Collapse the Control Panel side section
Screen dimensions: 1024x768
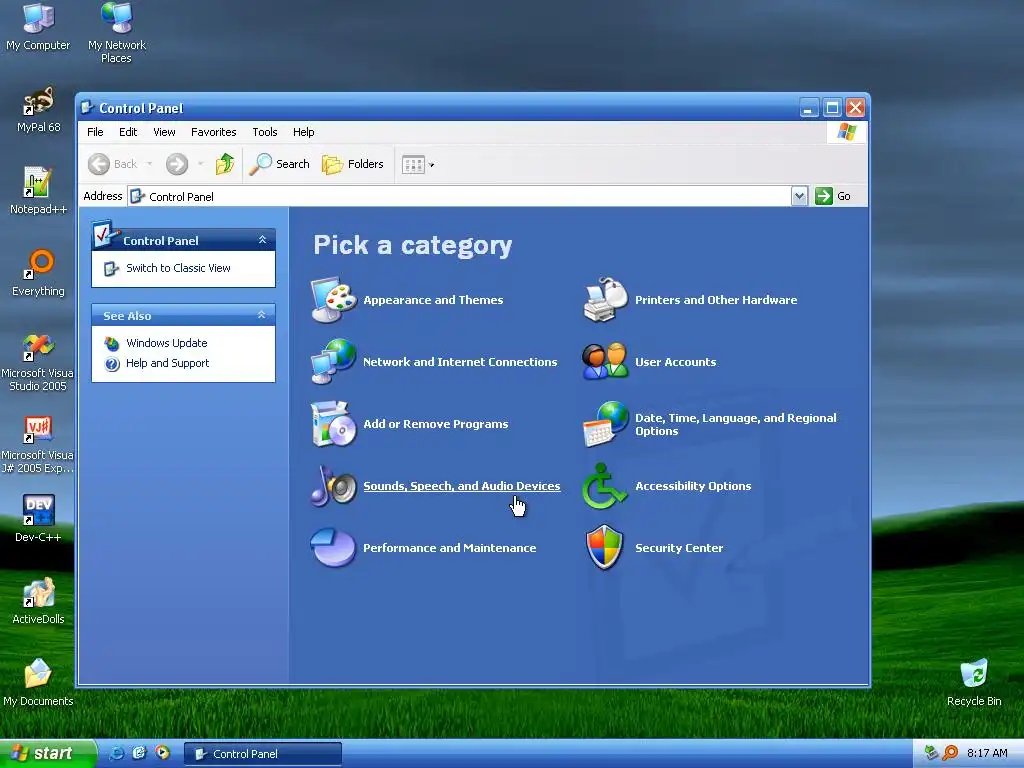coord(262,240)
